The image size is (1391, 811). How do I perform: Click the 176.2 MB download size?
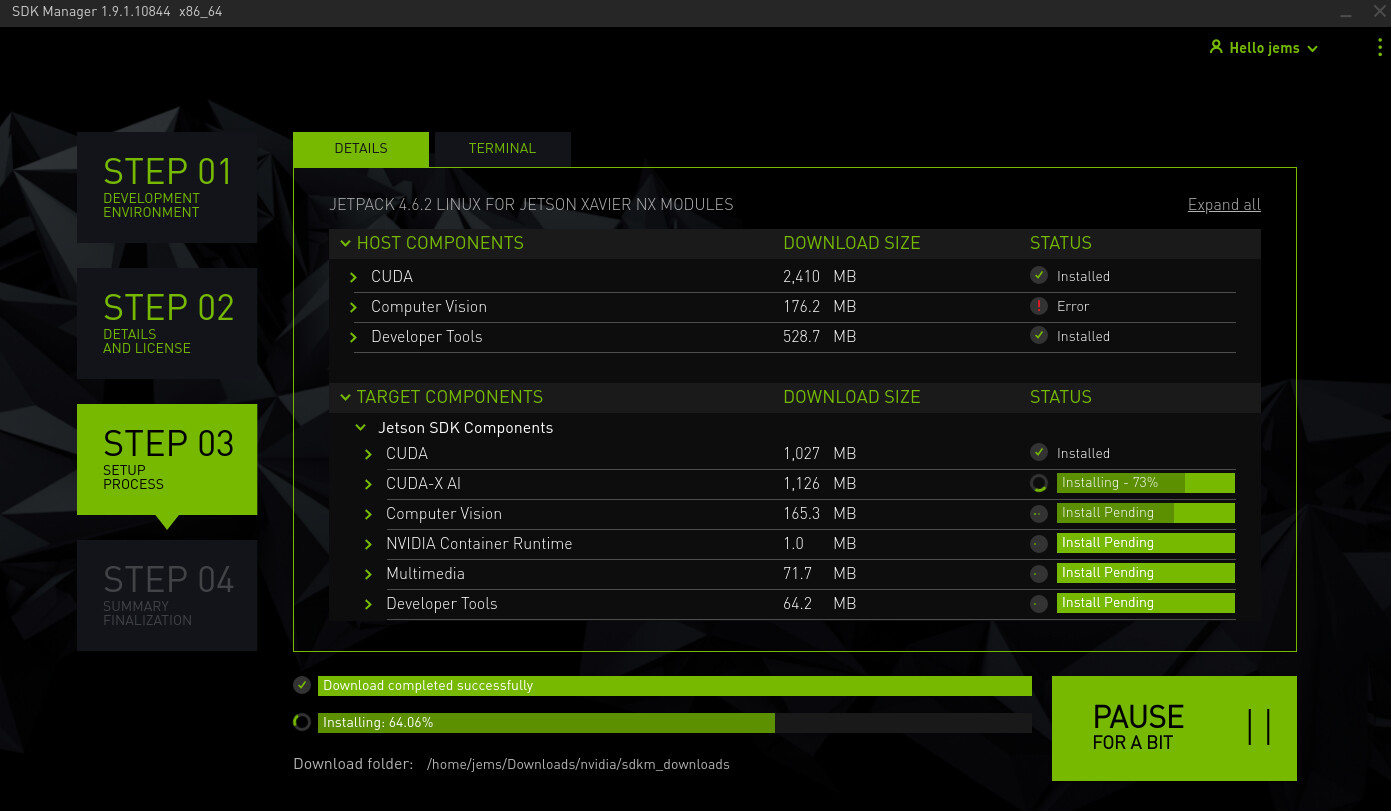coord(819,307)
